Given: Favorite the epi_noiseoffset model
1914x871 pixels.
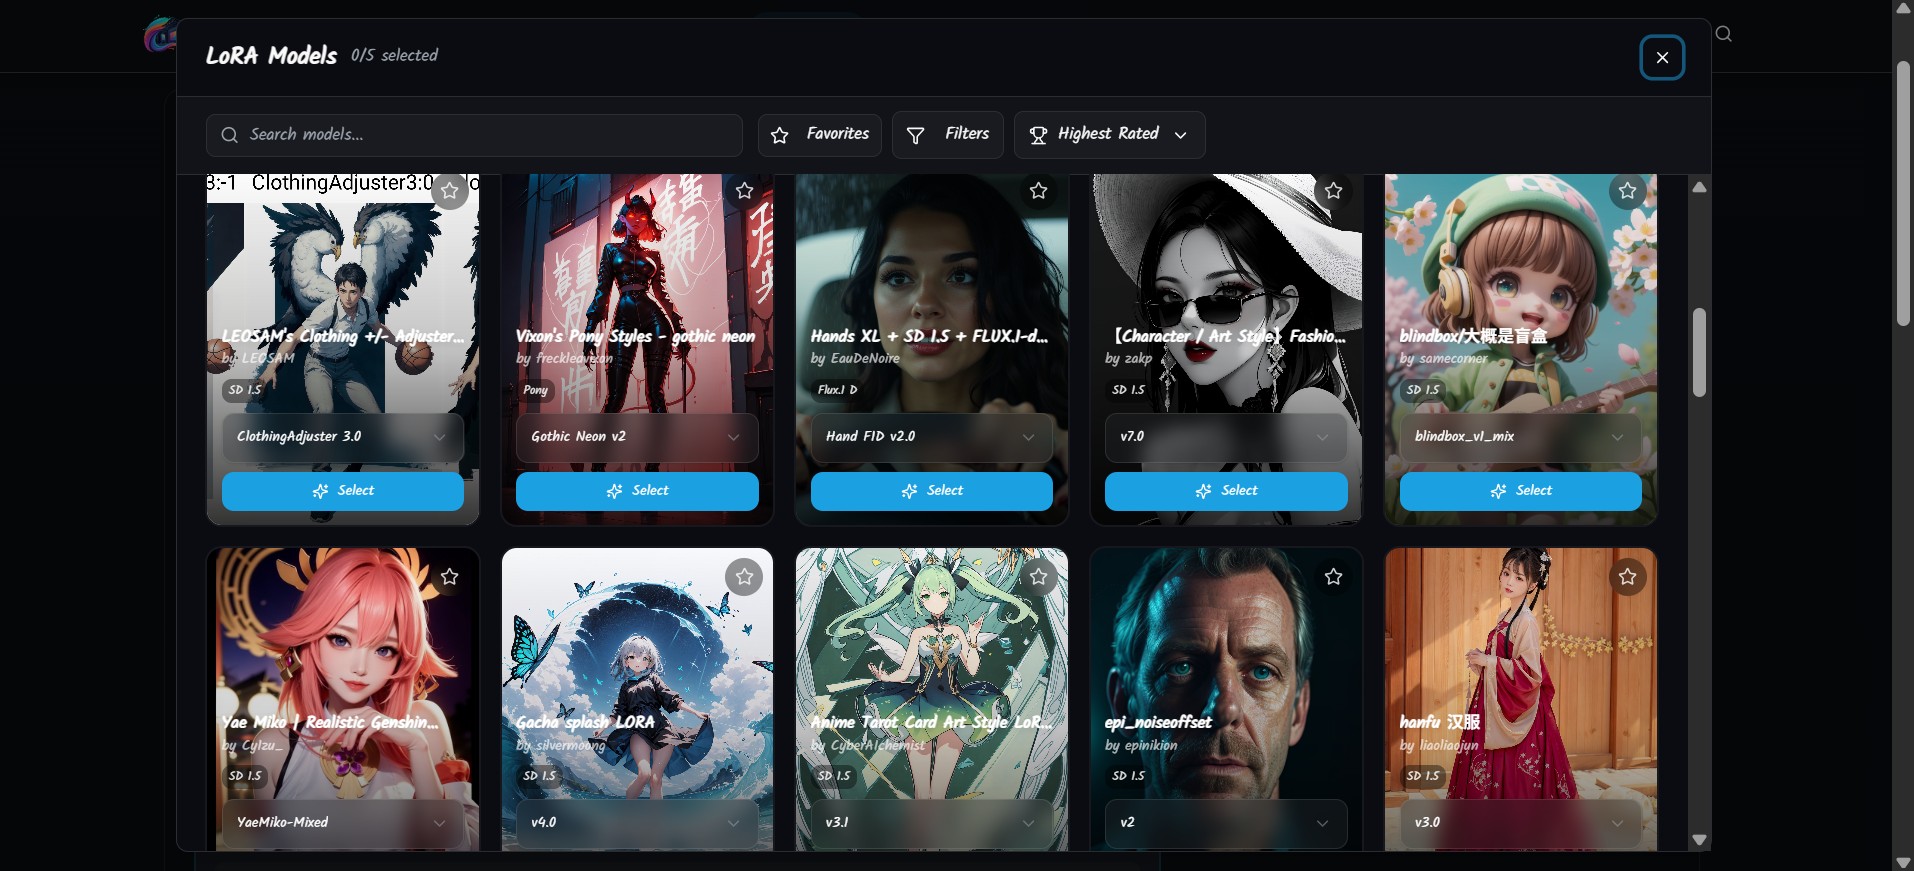Looking at the screenshot, I should tap(1333, 577).
